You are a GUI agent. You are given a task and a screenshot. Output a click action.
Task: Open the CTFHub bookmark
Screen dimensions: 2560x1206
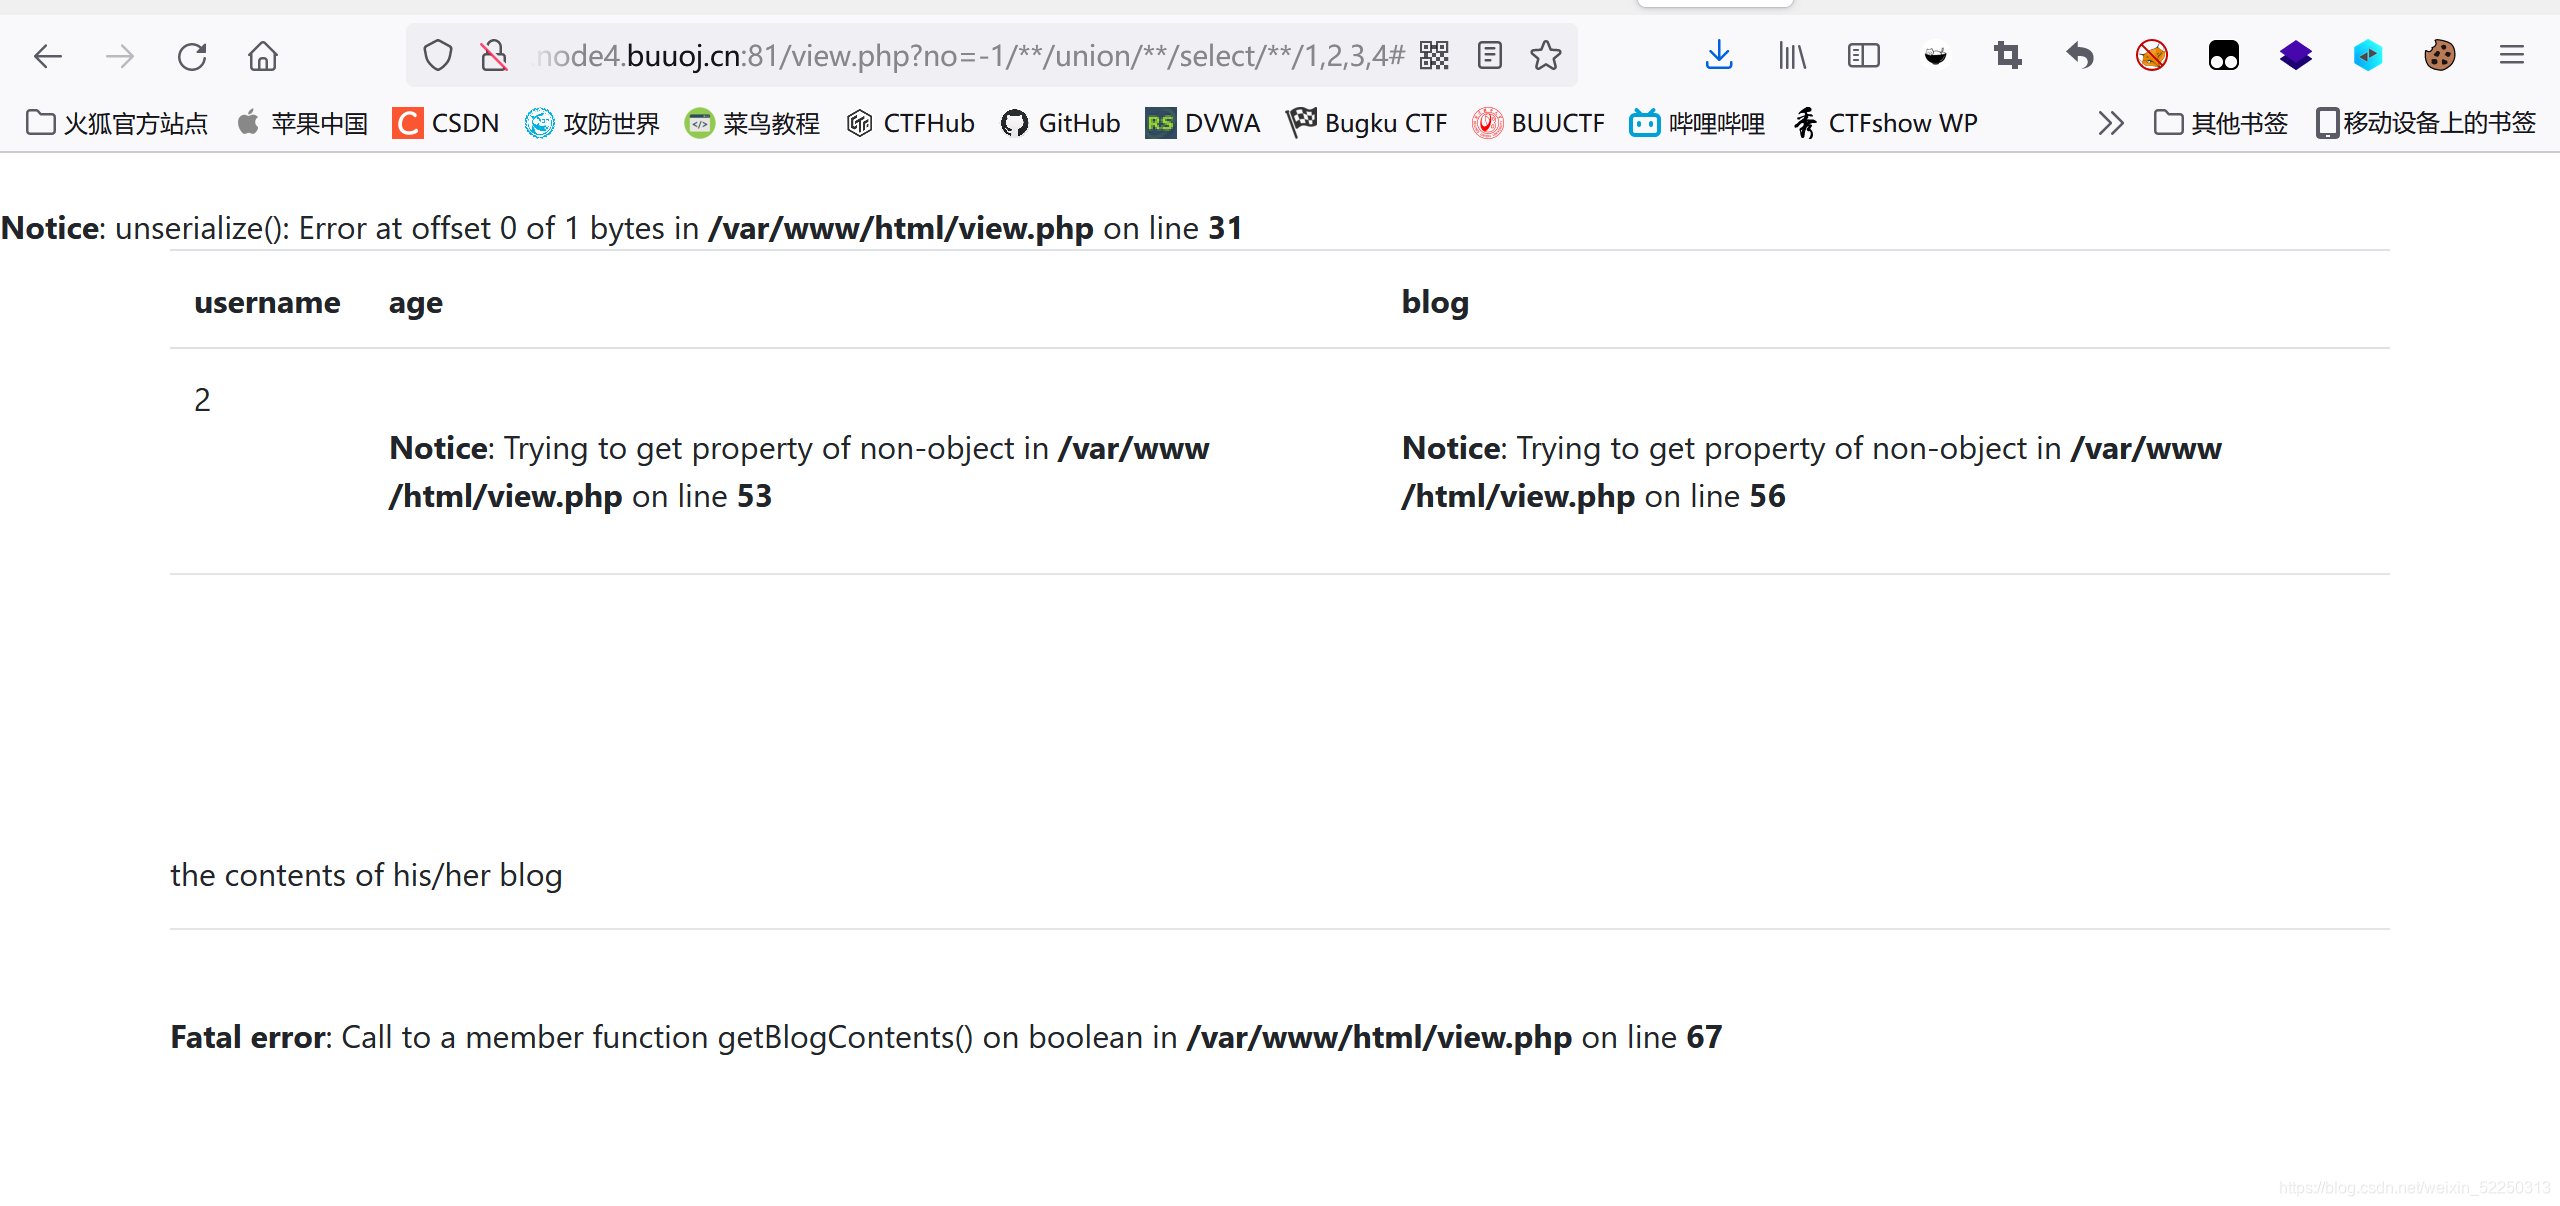911,124
